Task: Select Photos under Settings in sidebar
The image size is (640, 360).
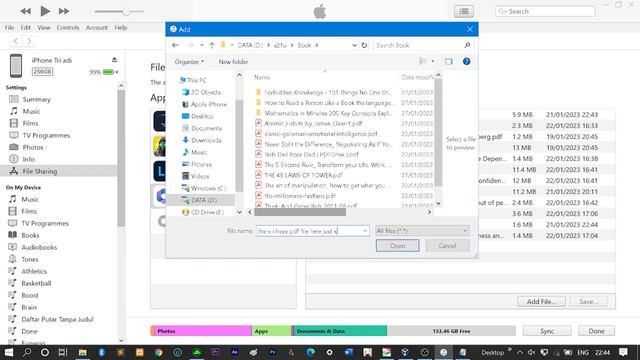Action: (33, 147)
